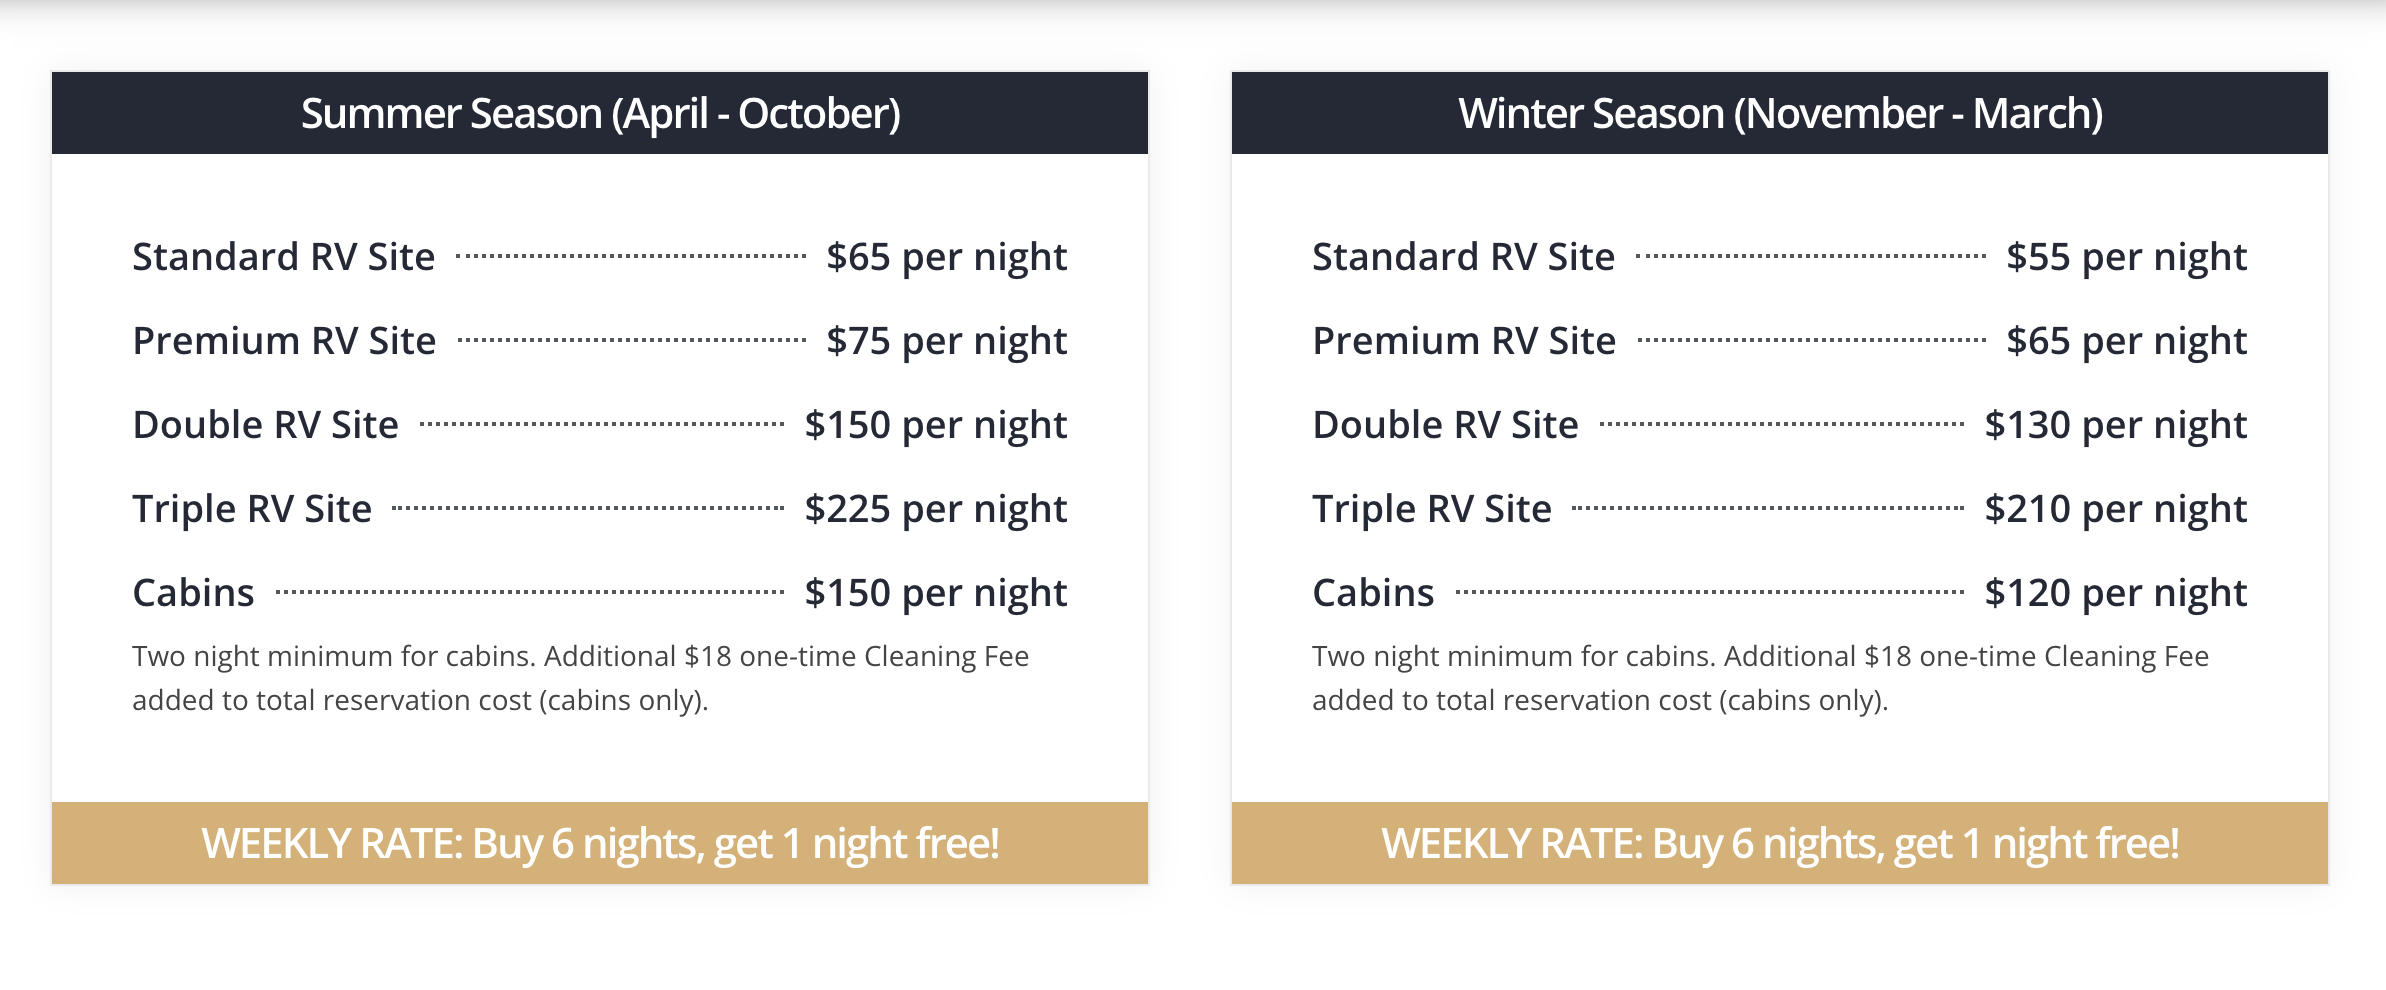The width and height of the screenshot is (2386, 990).
Task: Click the cabin cleaning fee note in Summer card
Action: [580, 678]
